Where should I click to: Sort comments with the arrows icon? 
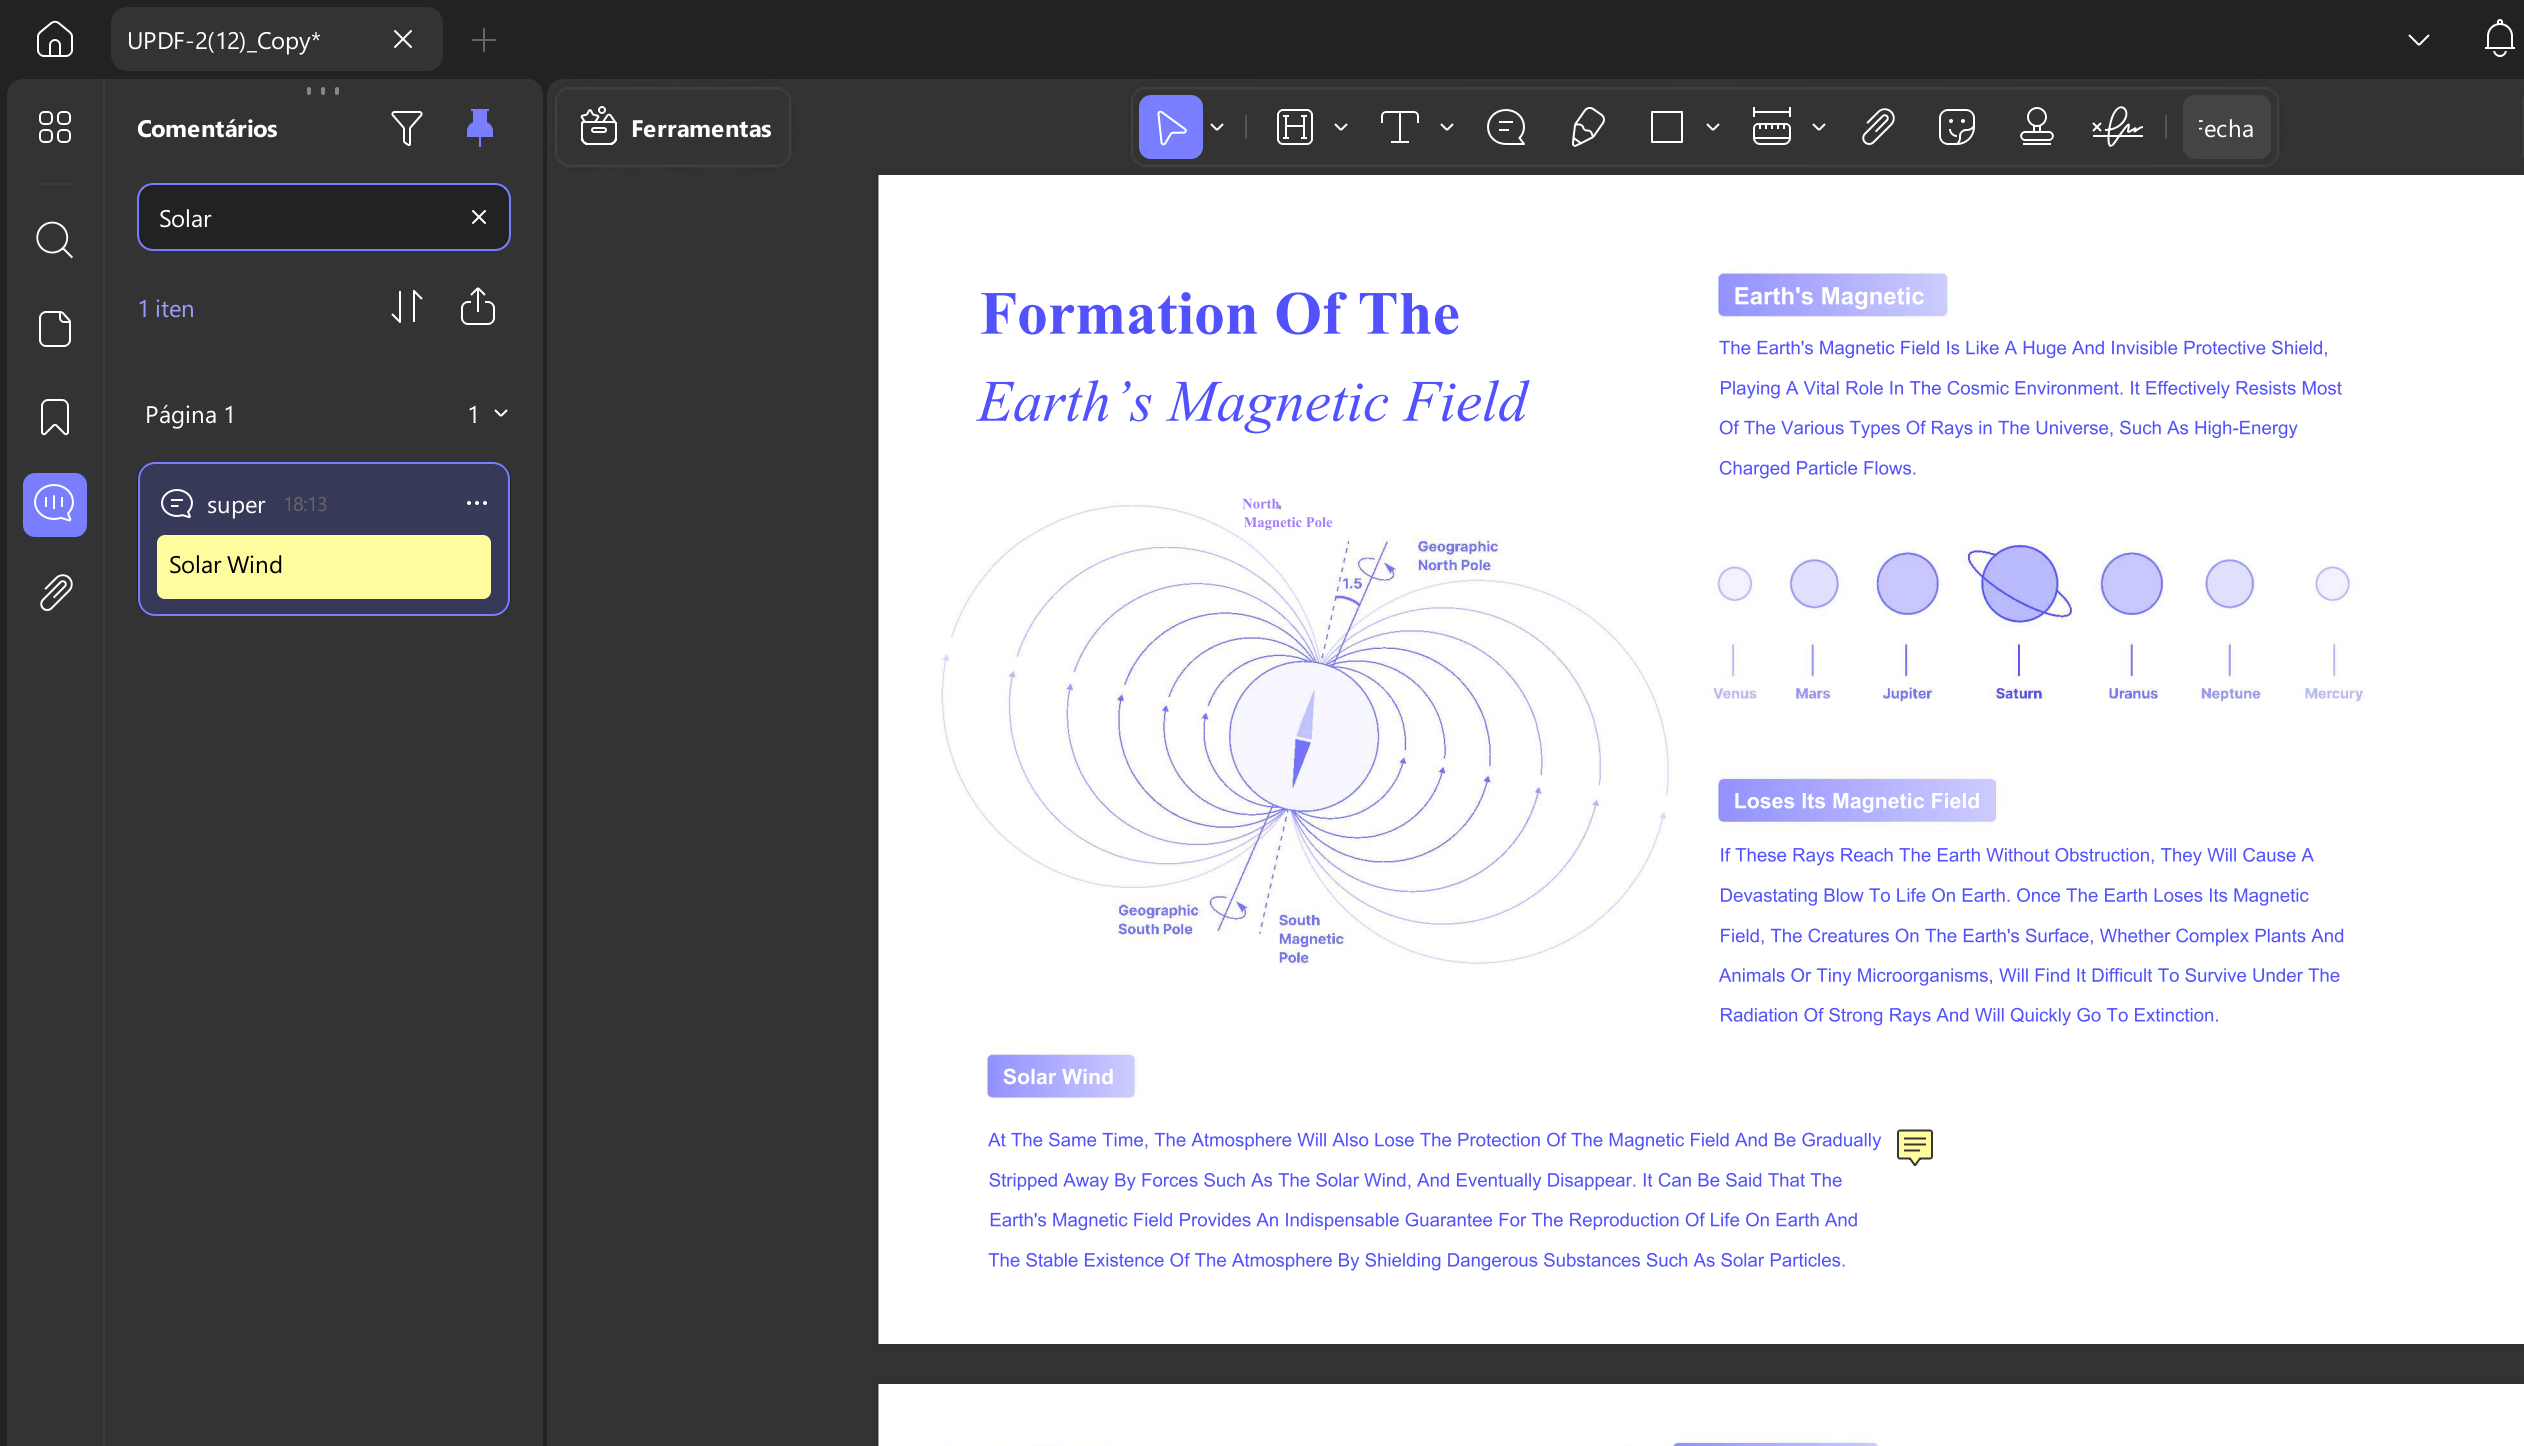[407, 307]
